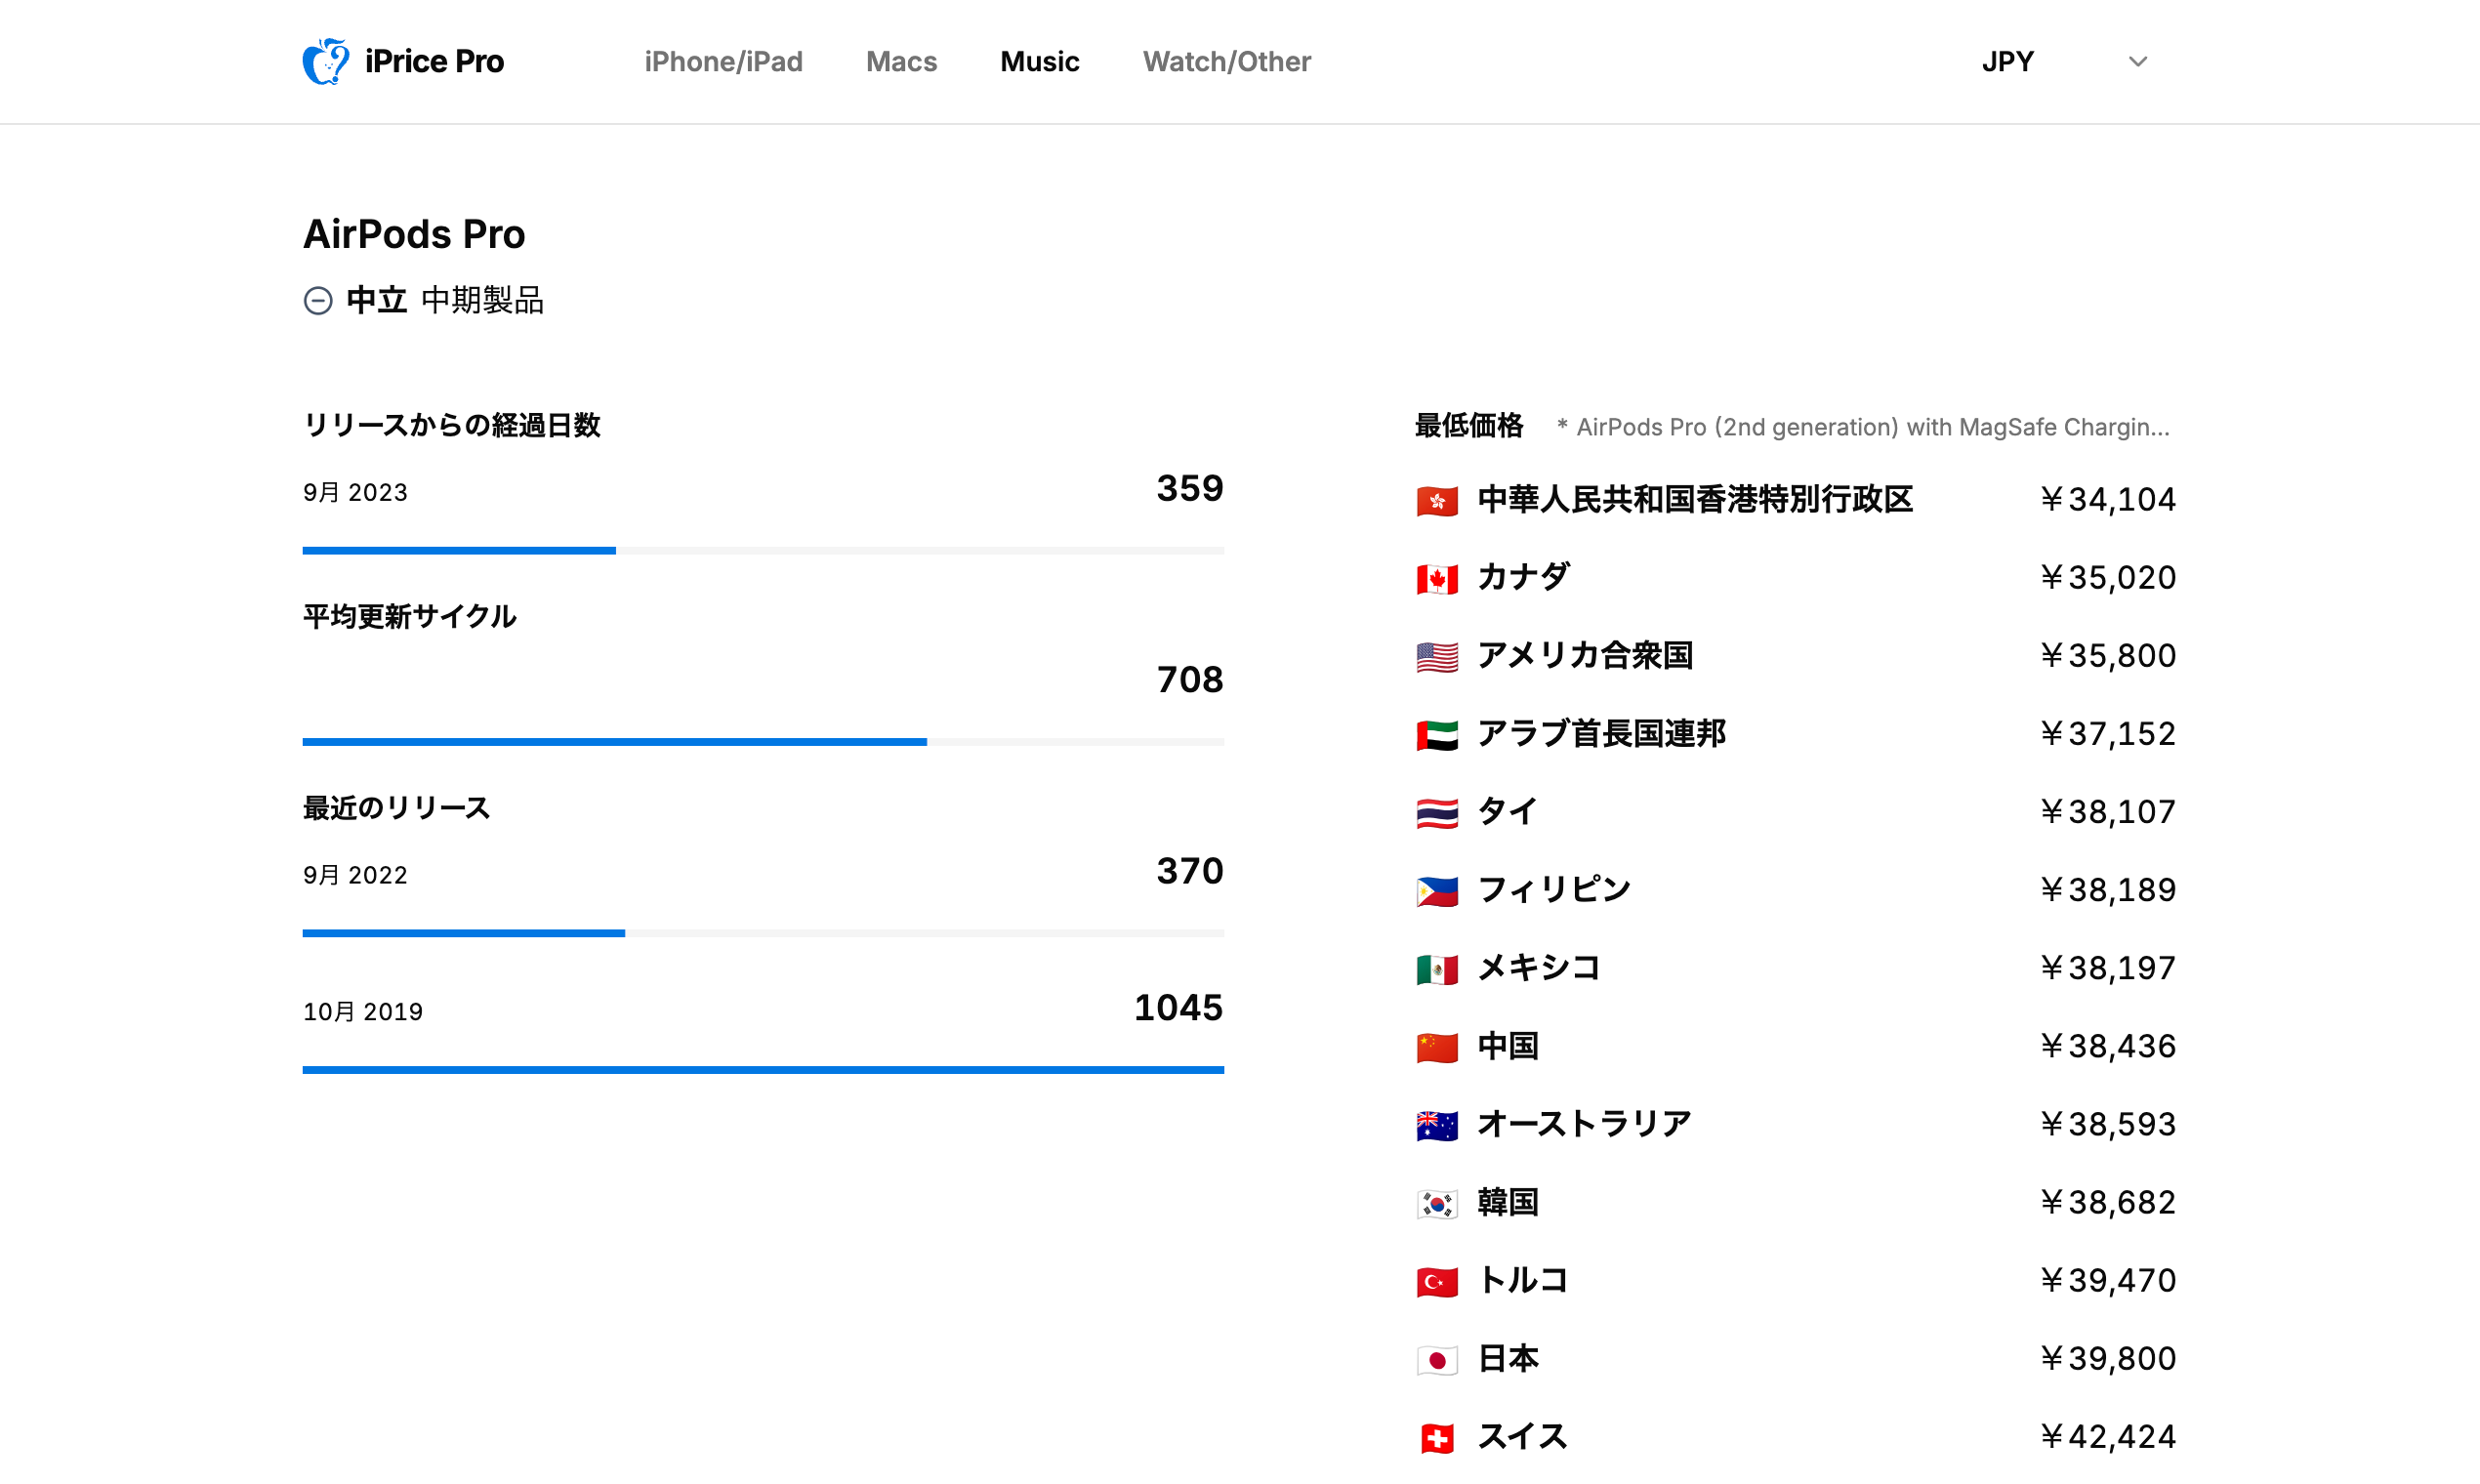
Task: Click the ￥38,107 price
Action: tap(2107, 811)
